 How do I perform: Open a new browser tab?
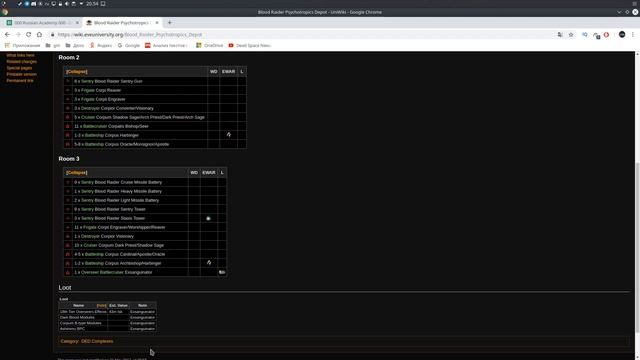tap(169, 23)
